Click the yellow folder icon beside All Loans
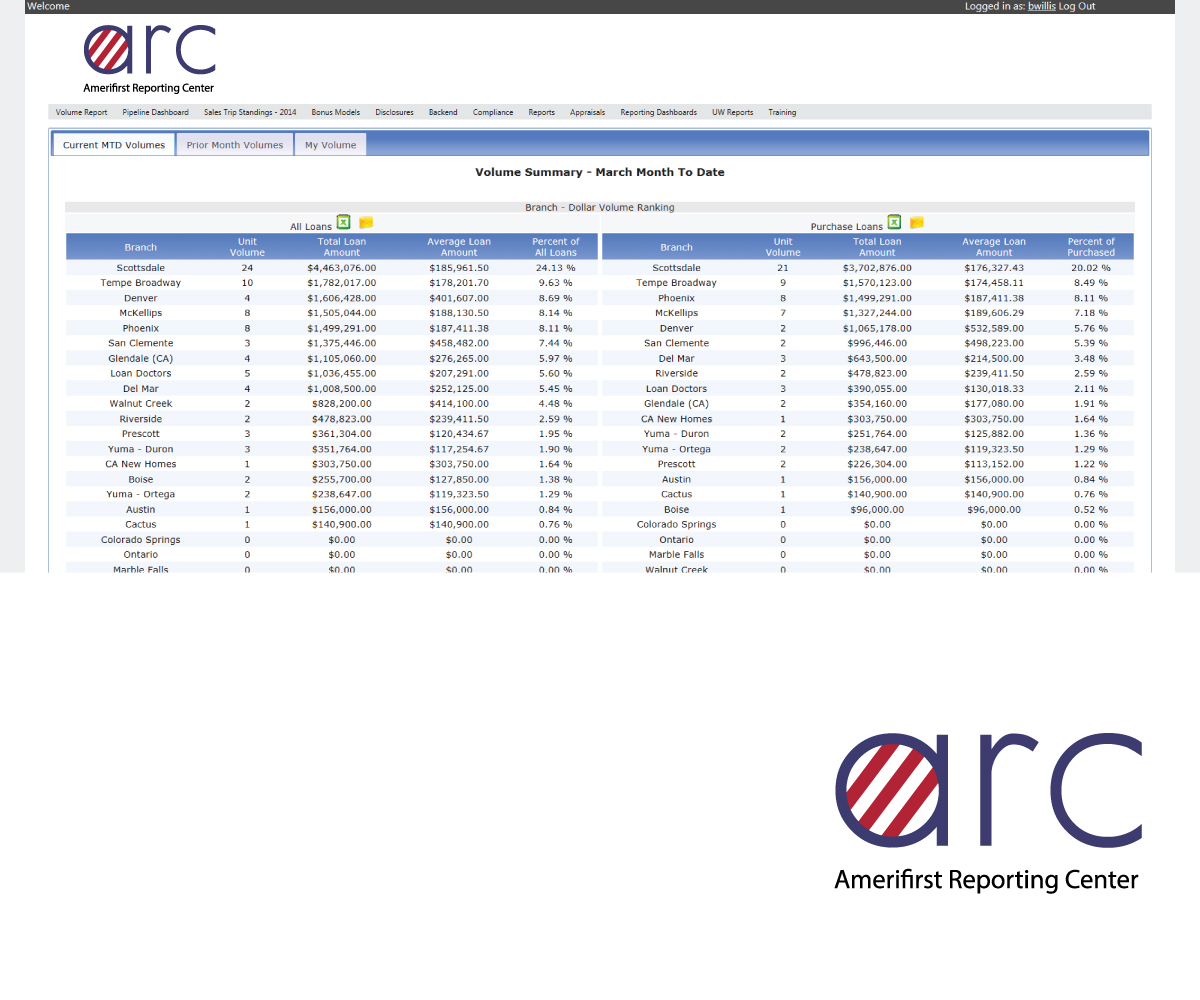The width and height of the screenshot is (1200, 1000). pyautogui.click(x=366, y=223)
